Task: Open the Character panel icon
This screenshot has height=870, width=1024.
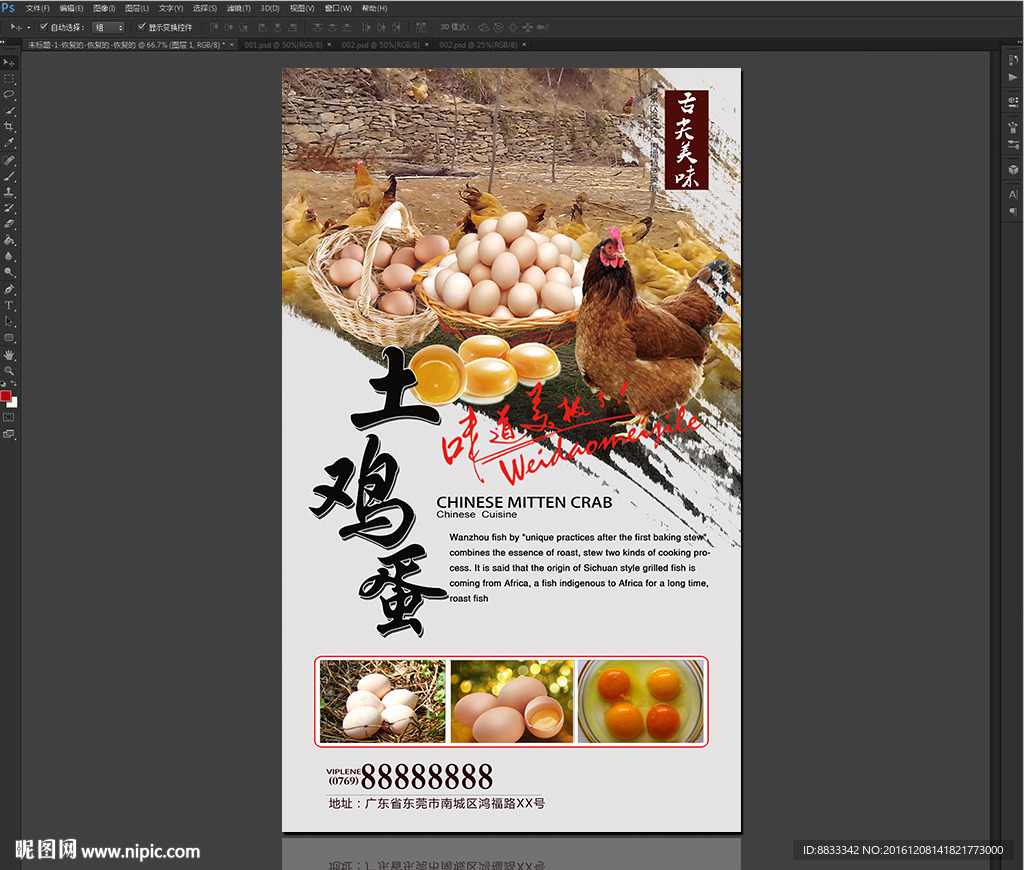Action: (1013, 195)
